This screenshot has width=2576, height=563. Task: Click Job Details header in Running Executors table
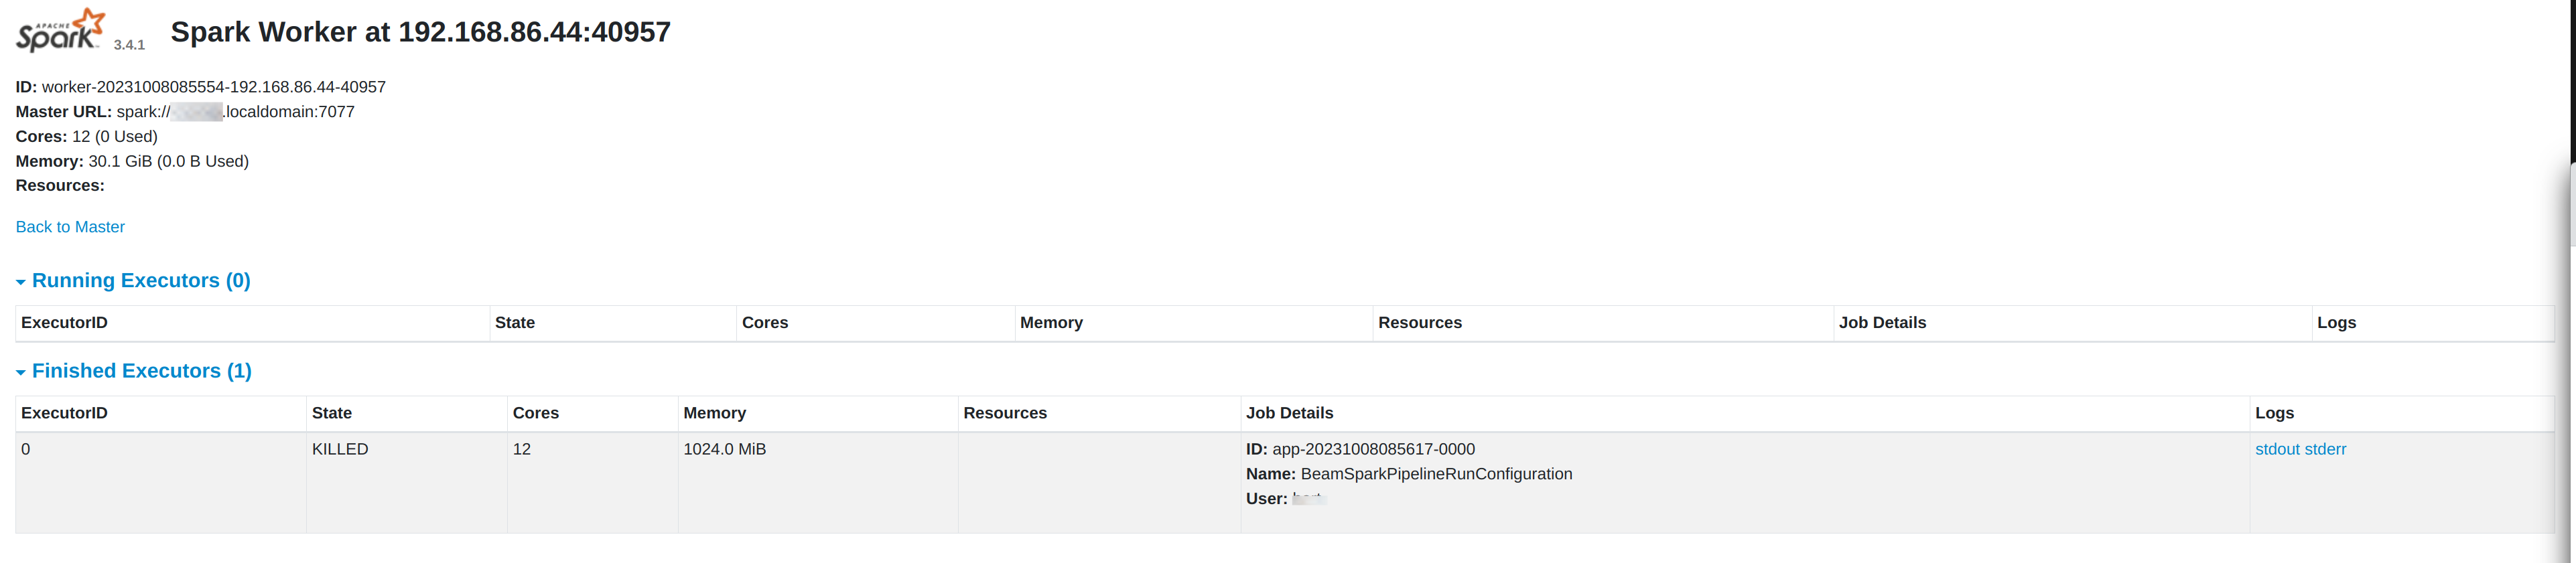coord(1881,323)
